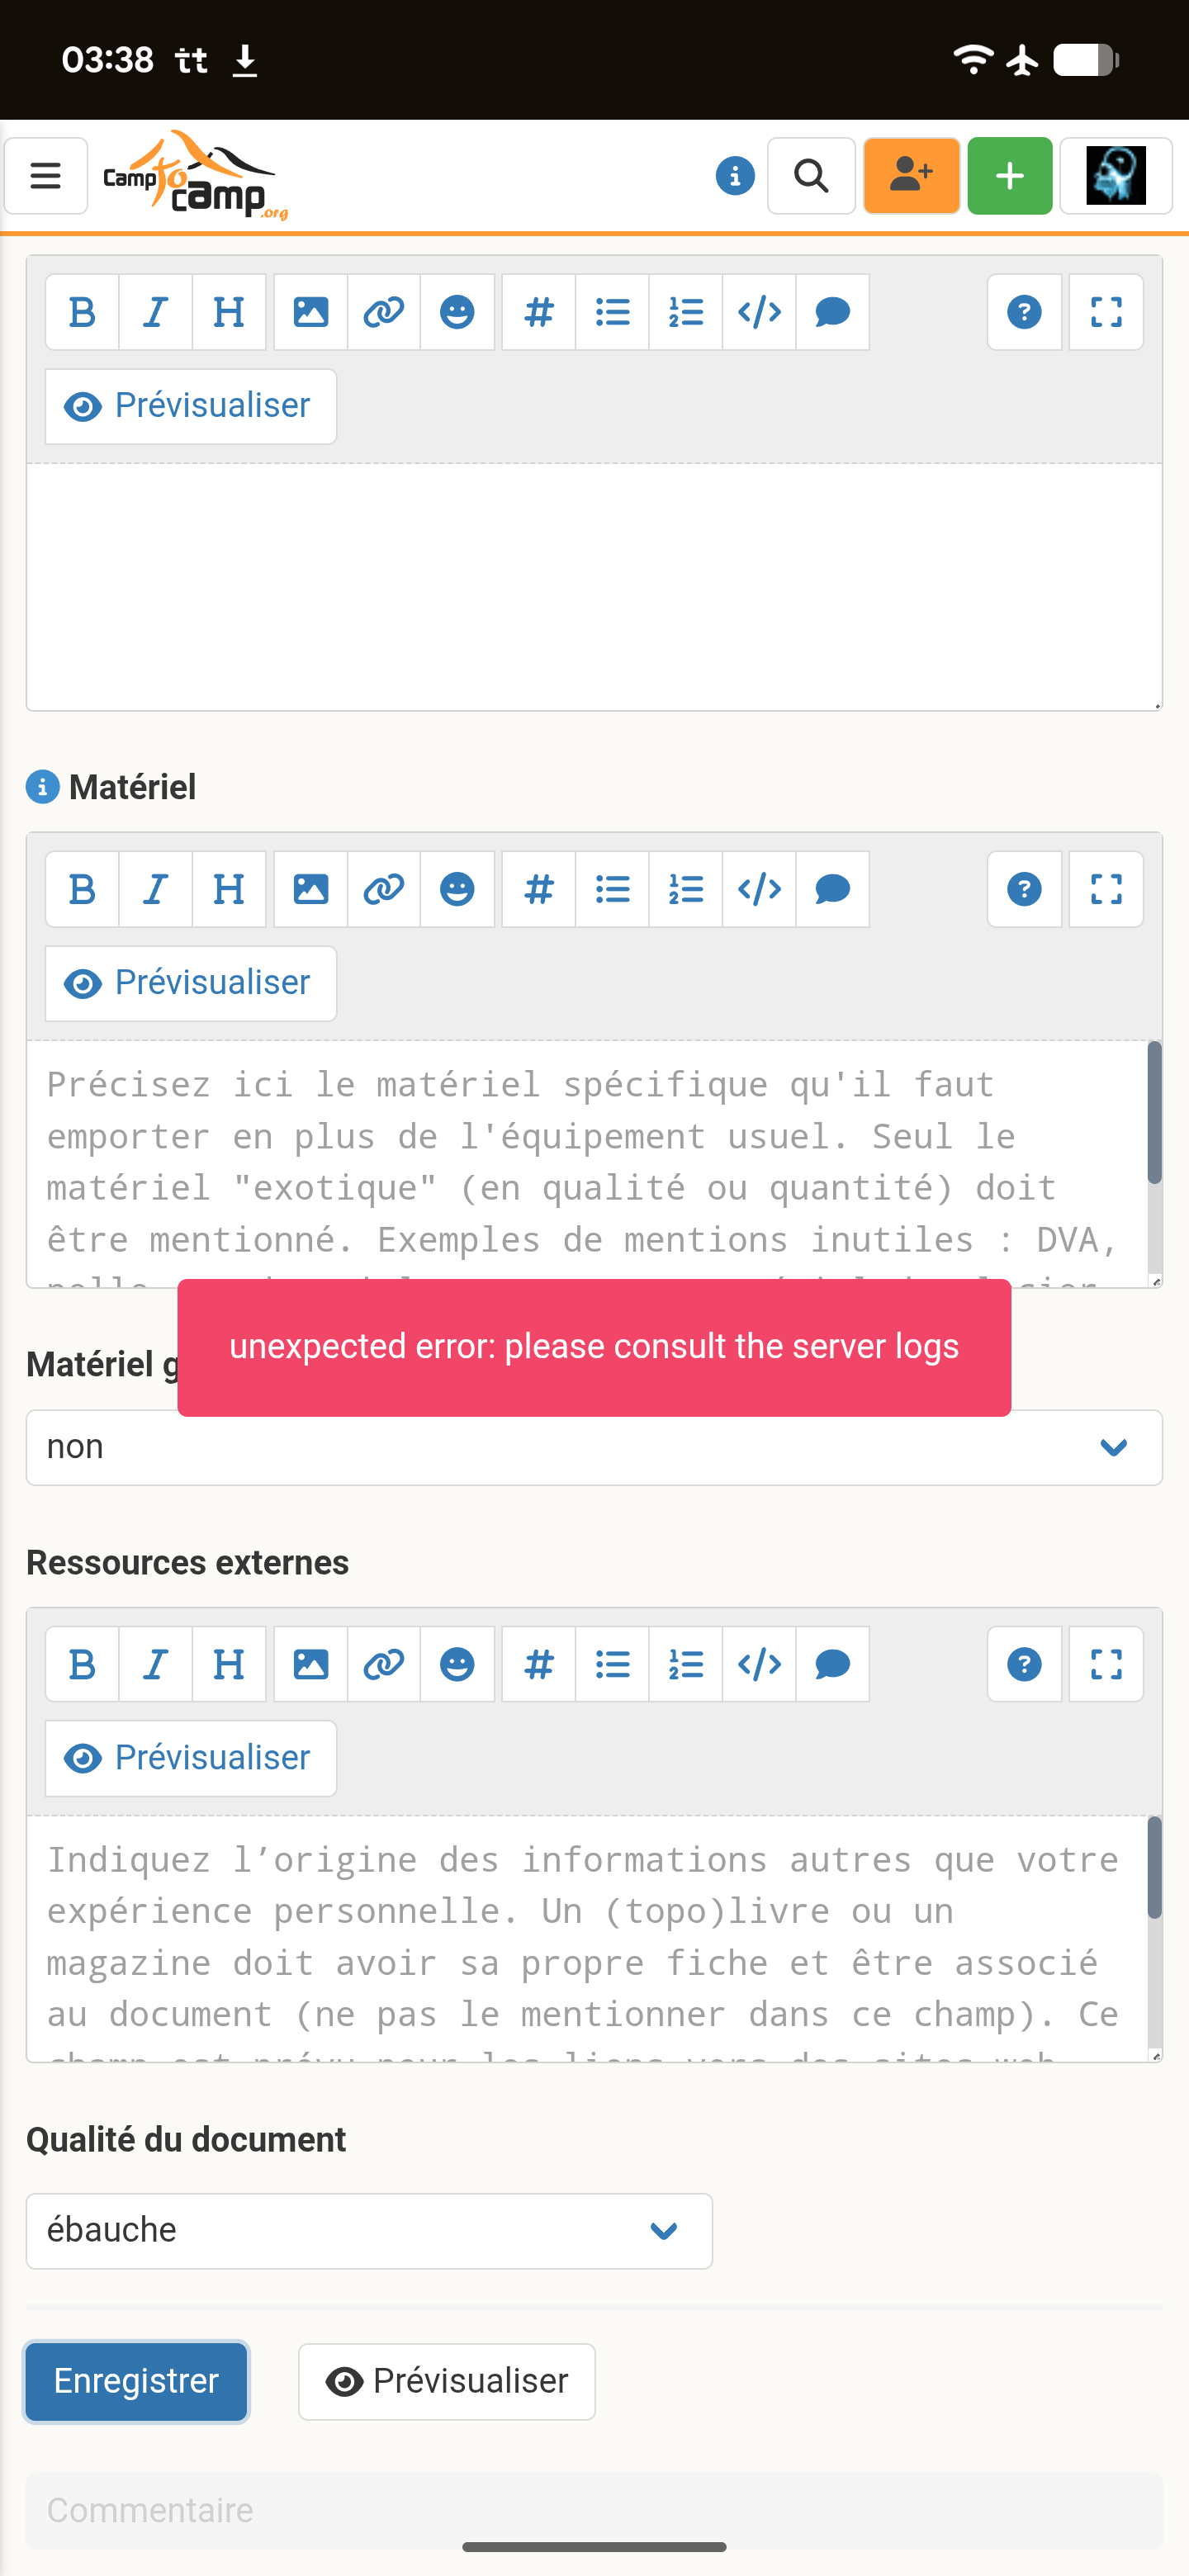
Task: Open the user profile avatar
Action: pos(1115,176)
